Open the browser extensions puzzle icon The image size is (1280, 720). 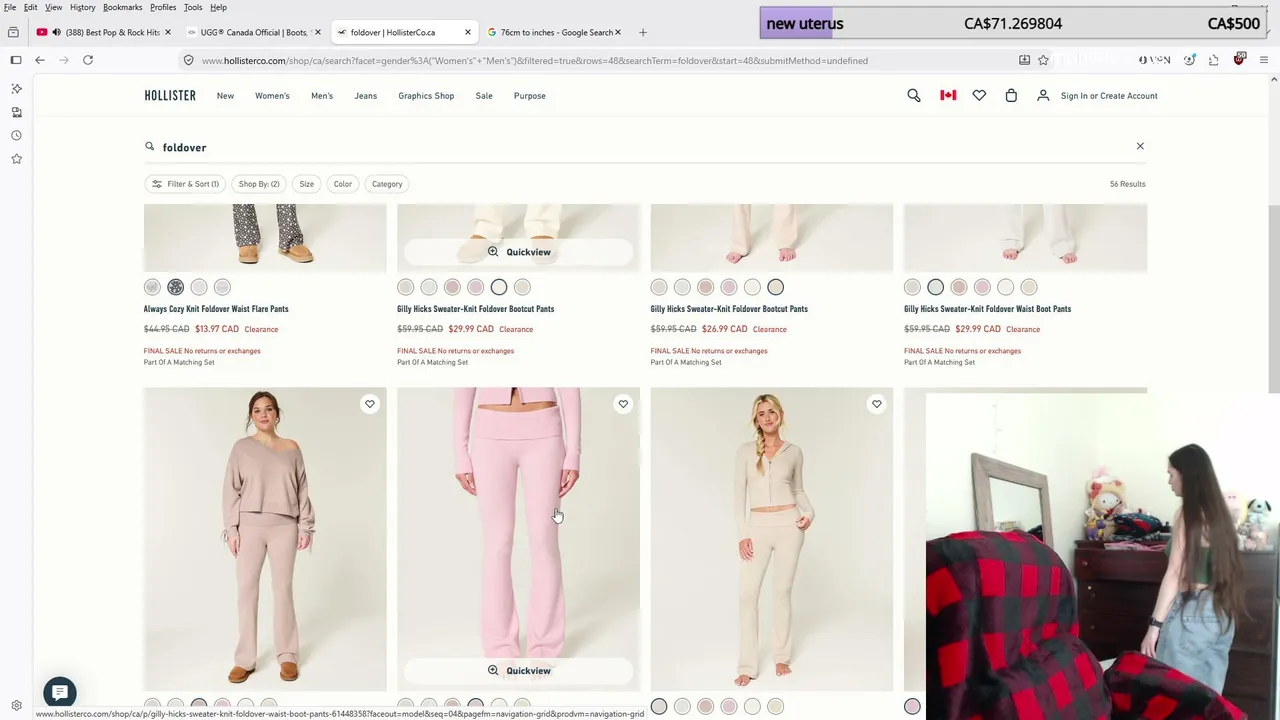1214,60
